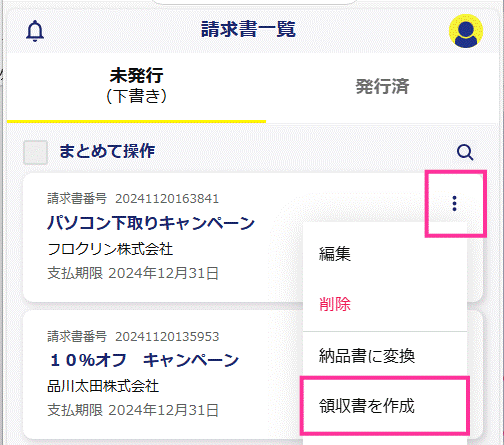Switch to the 発行済 tab
The image size is (504, 445).
click(382, 86)
